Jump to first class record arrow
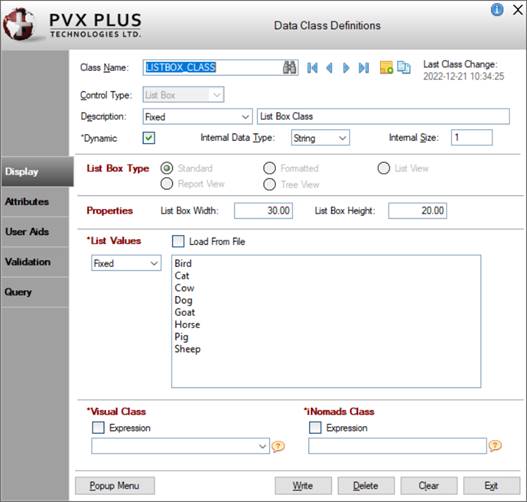The image size is (527, 502). (312, 68)
